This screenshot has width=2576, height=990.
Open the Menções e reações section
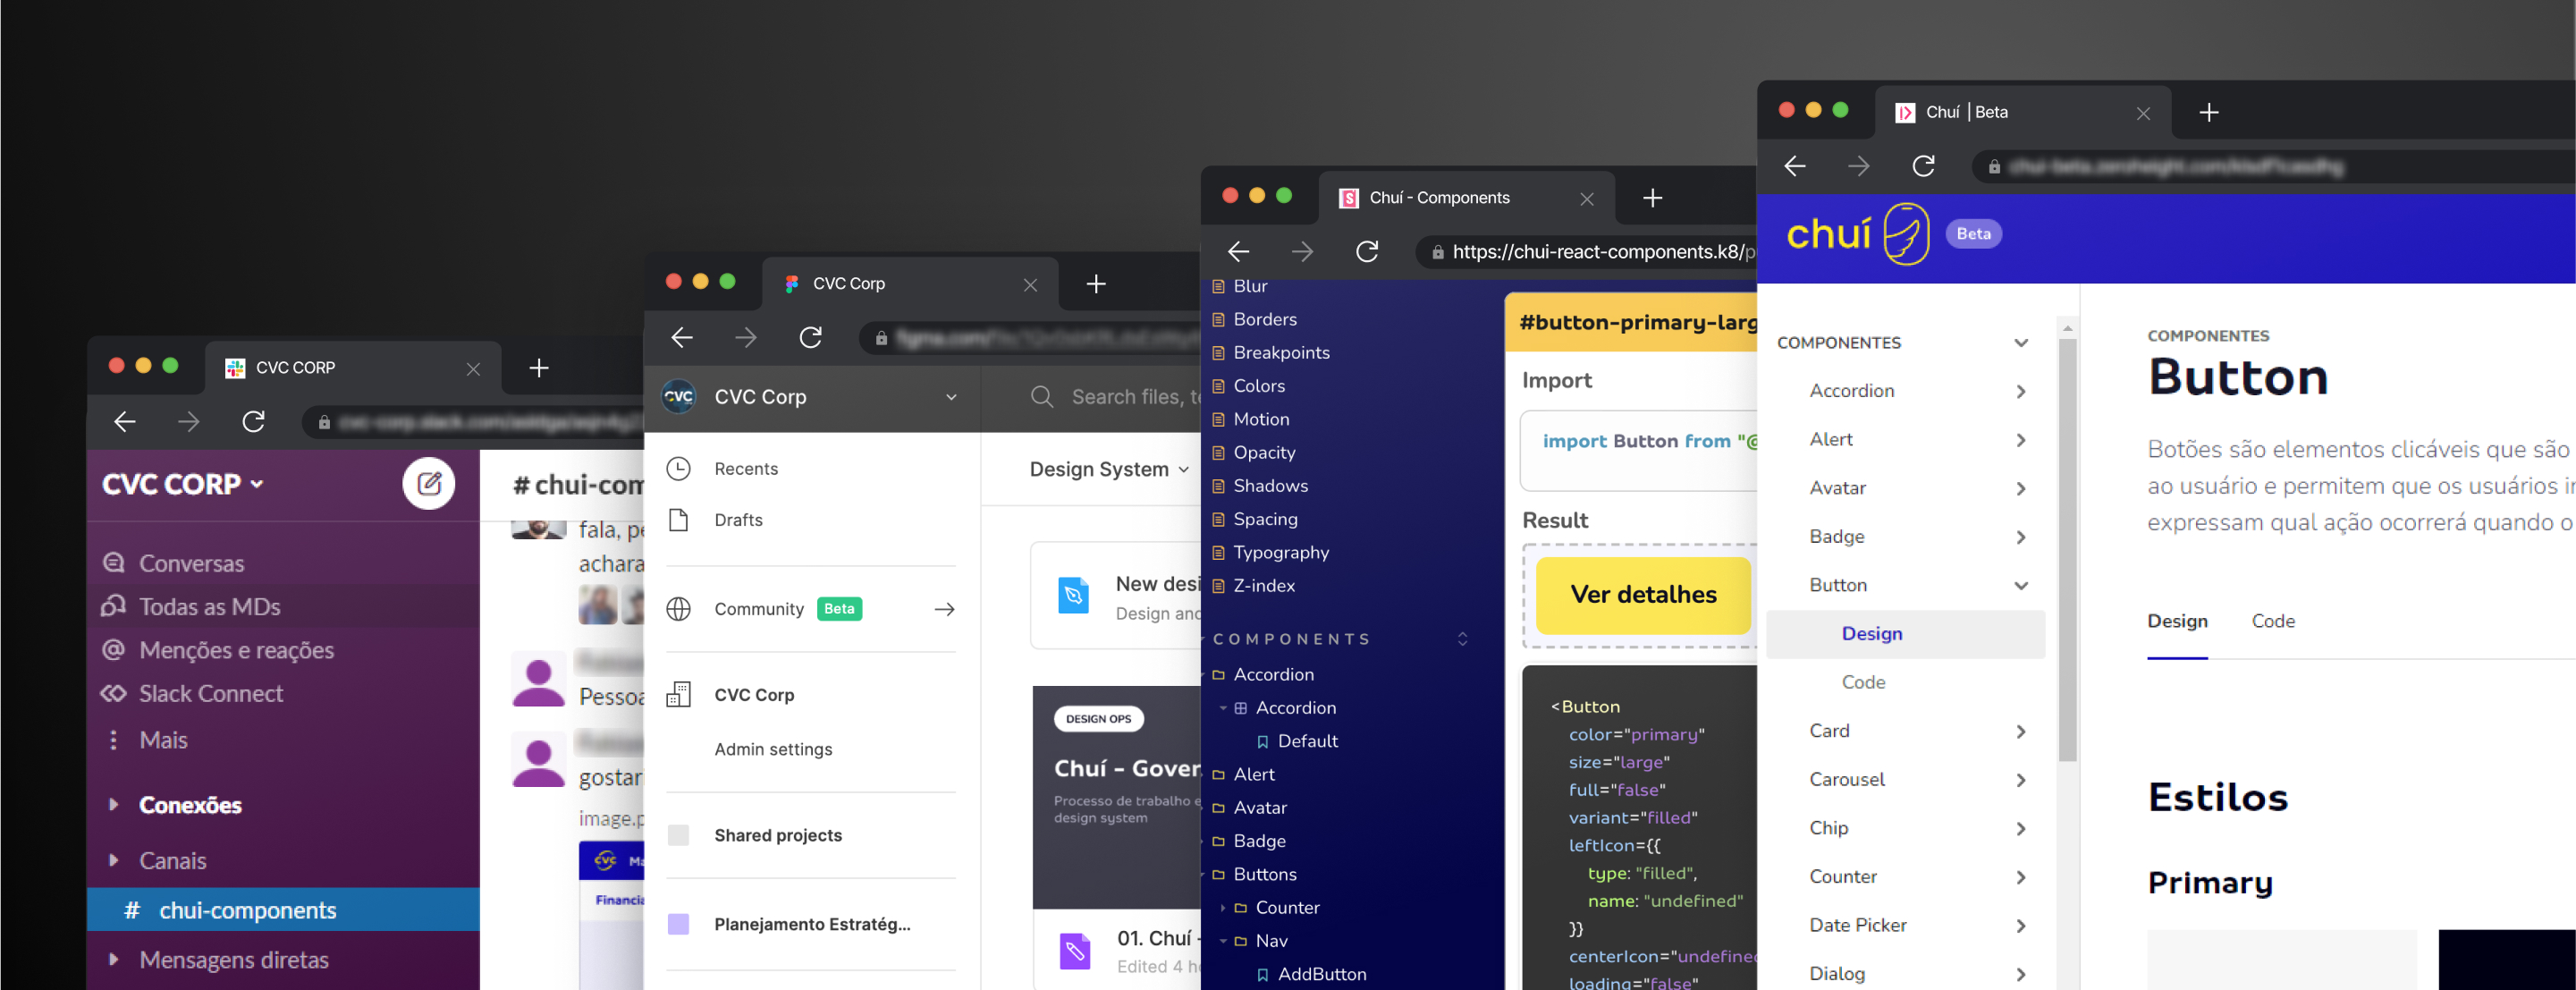pos(236,650)
